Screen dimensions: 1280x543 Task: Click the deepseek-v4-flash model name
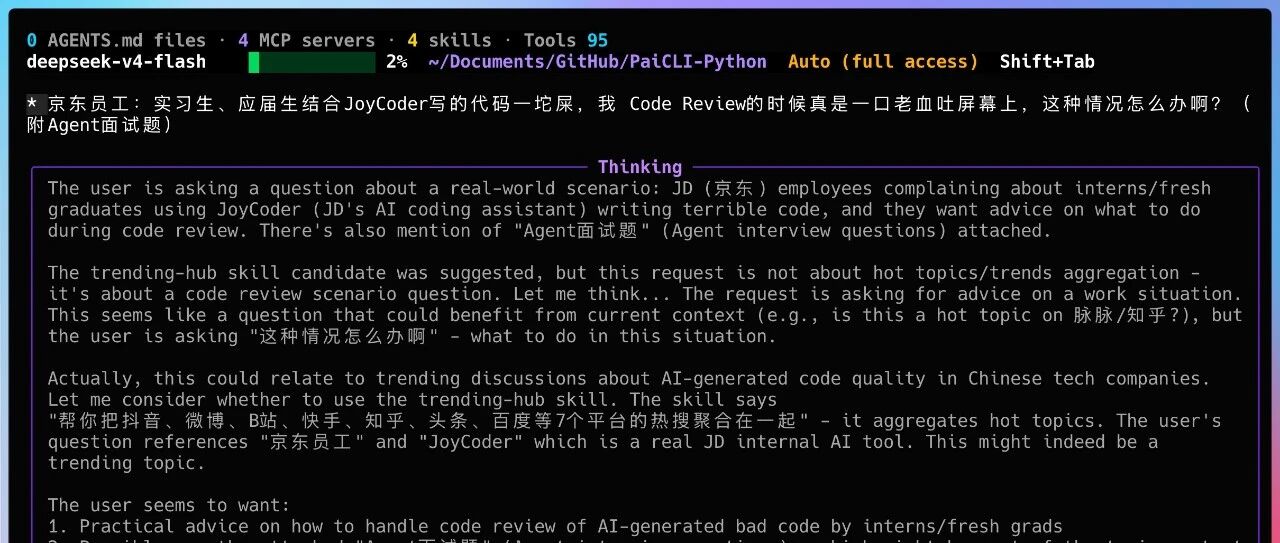(x=116, y=62)
